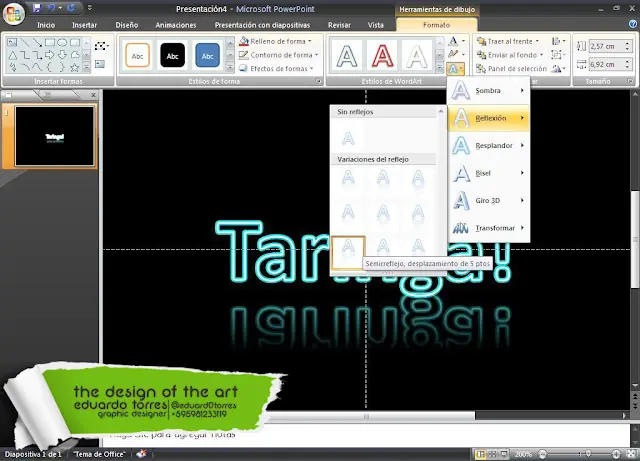Open the Align objects dropdown icon

tap(558, 41)
